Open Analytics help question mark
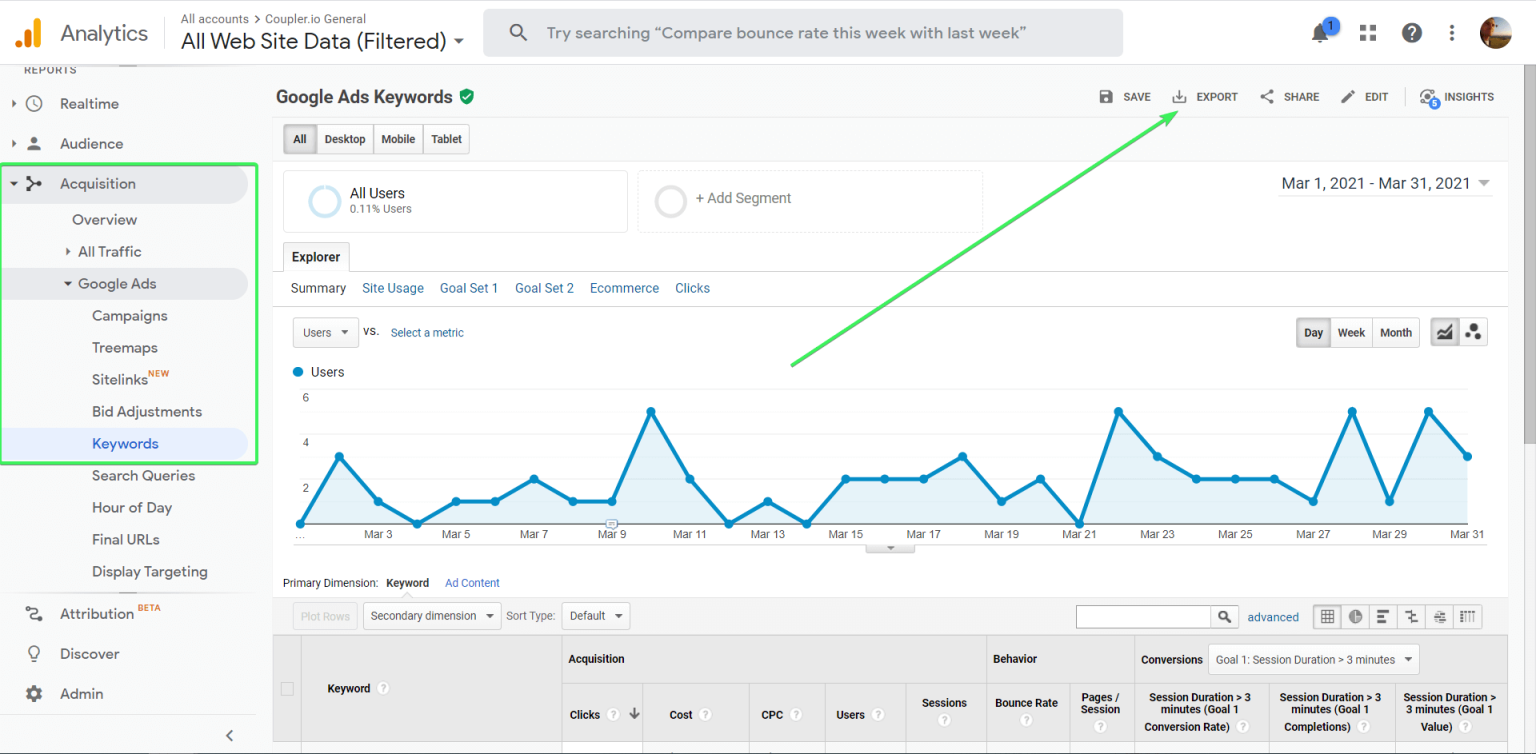The height and width of the screenshot is (754, 1536). coord(1411,32)
